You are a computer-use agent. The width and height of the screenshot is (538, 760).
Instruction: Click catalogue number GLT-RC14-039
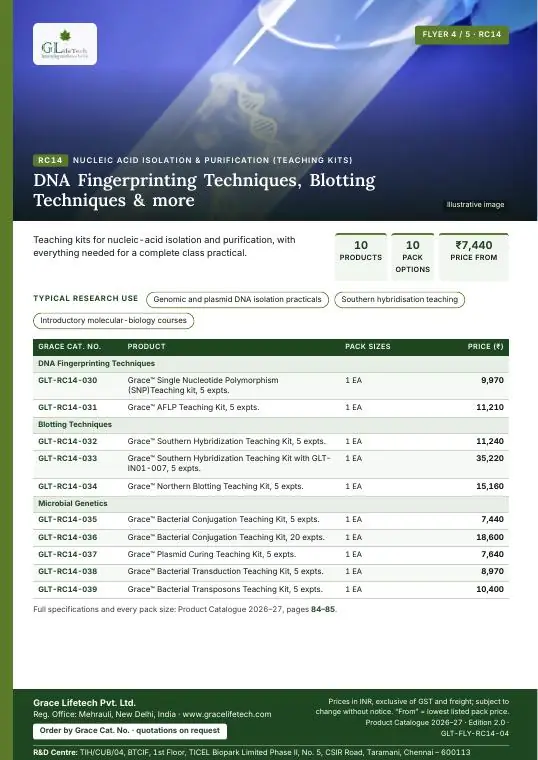pos(68,590)
